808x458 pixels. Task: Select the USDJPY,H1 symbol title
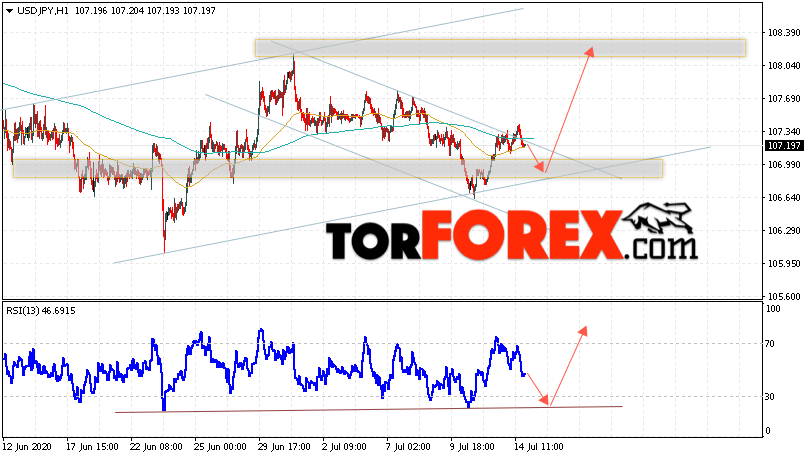pos(43,11)
